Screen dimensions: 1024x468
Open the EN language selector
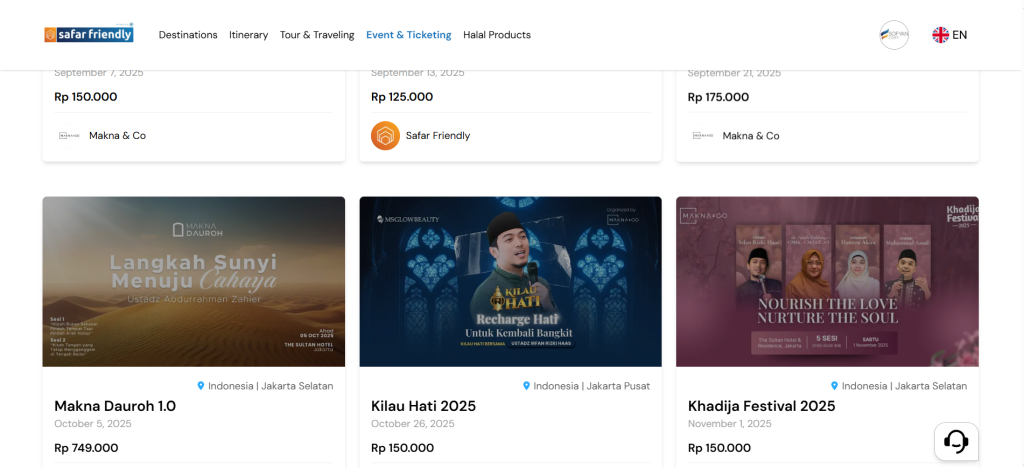coord(959,35)
